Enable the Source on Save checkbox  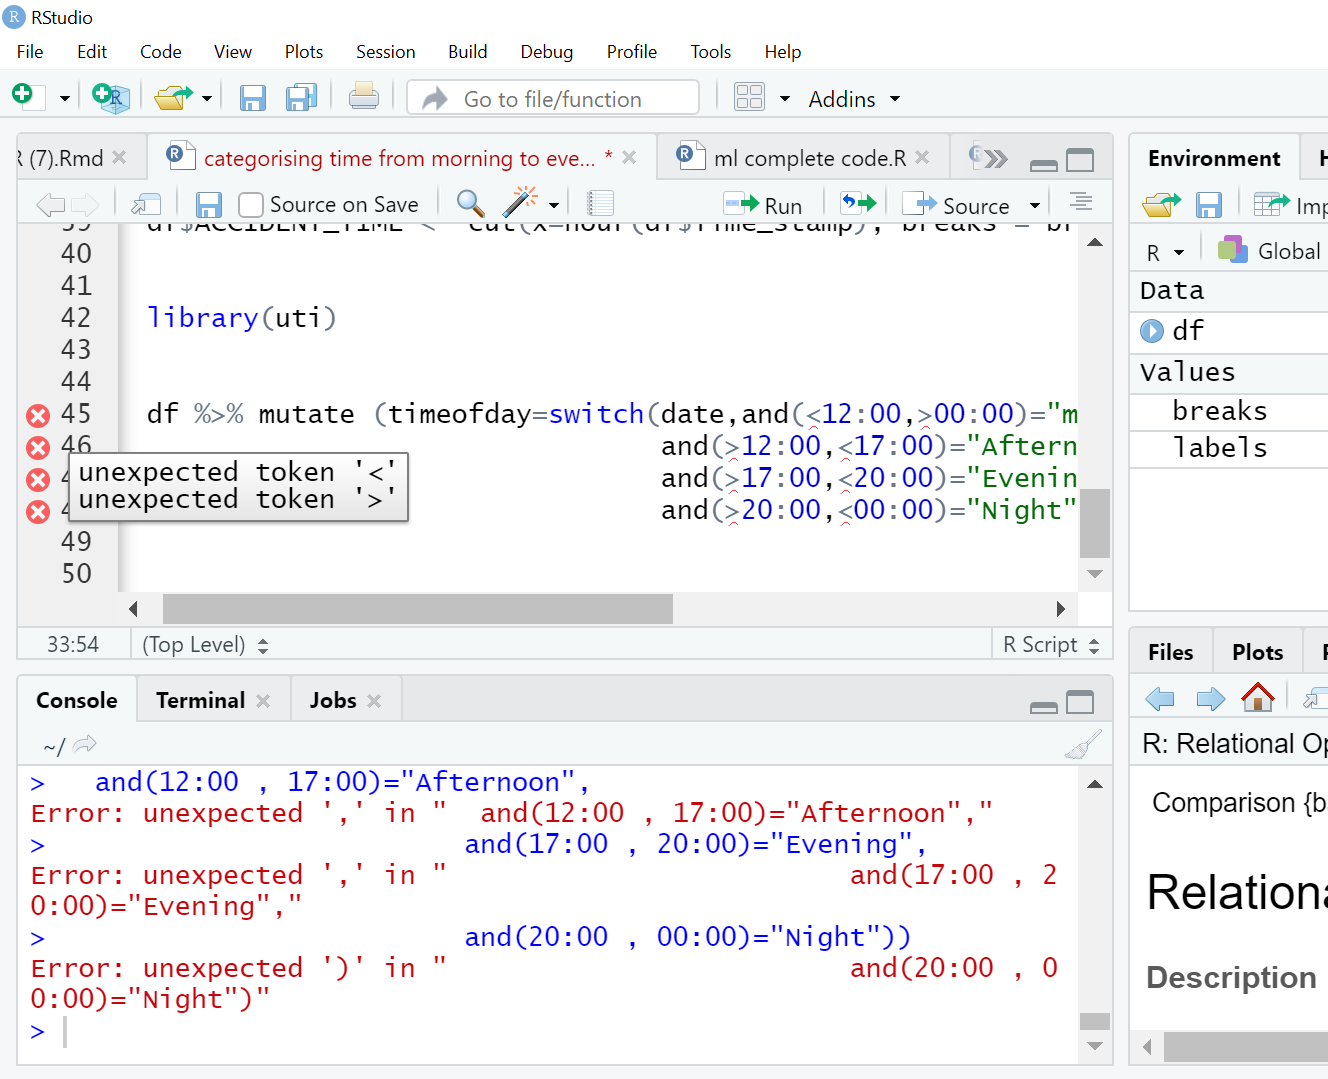250,204
